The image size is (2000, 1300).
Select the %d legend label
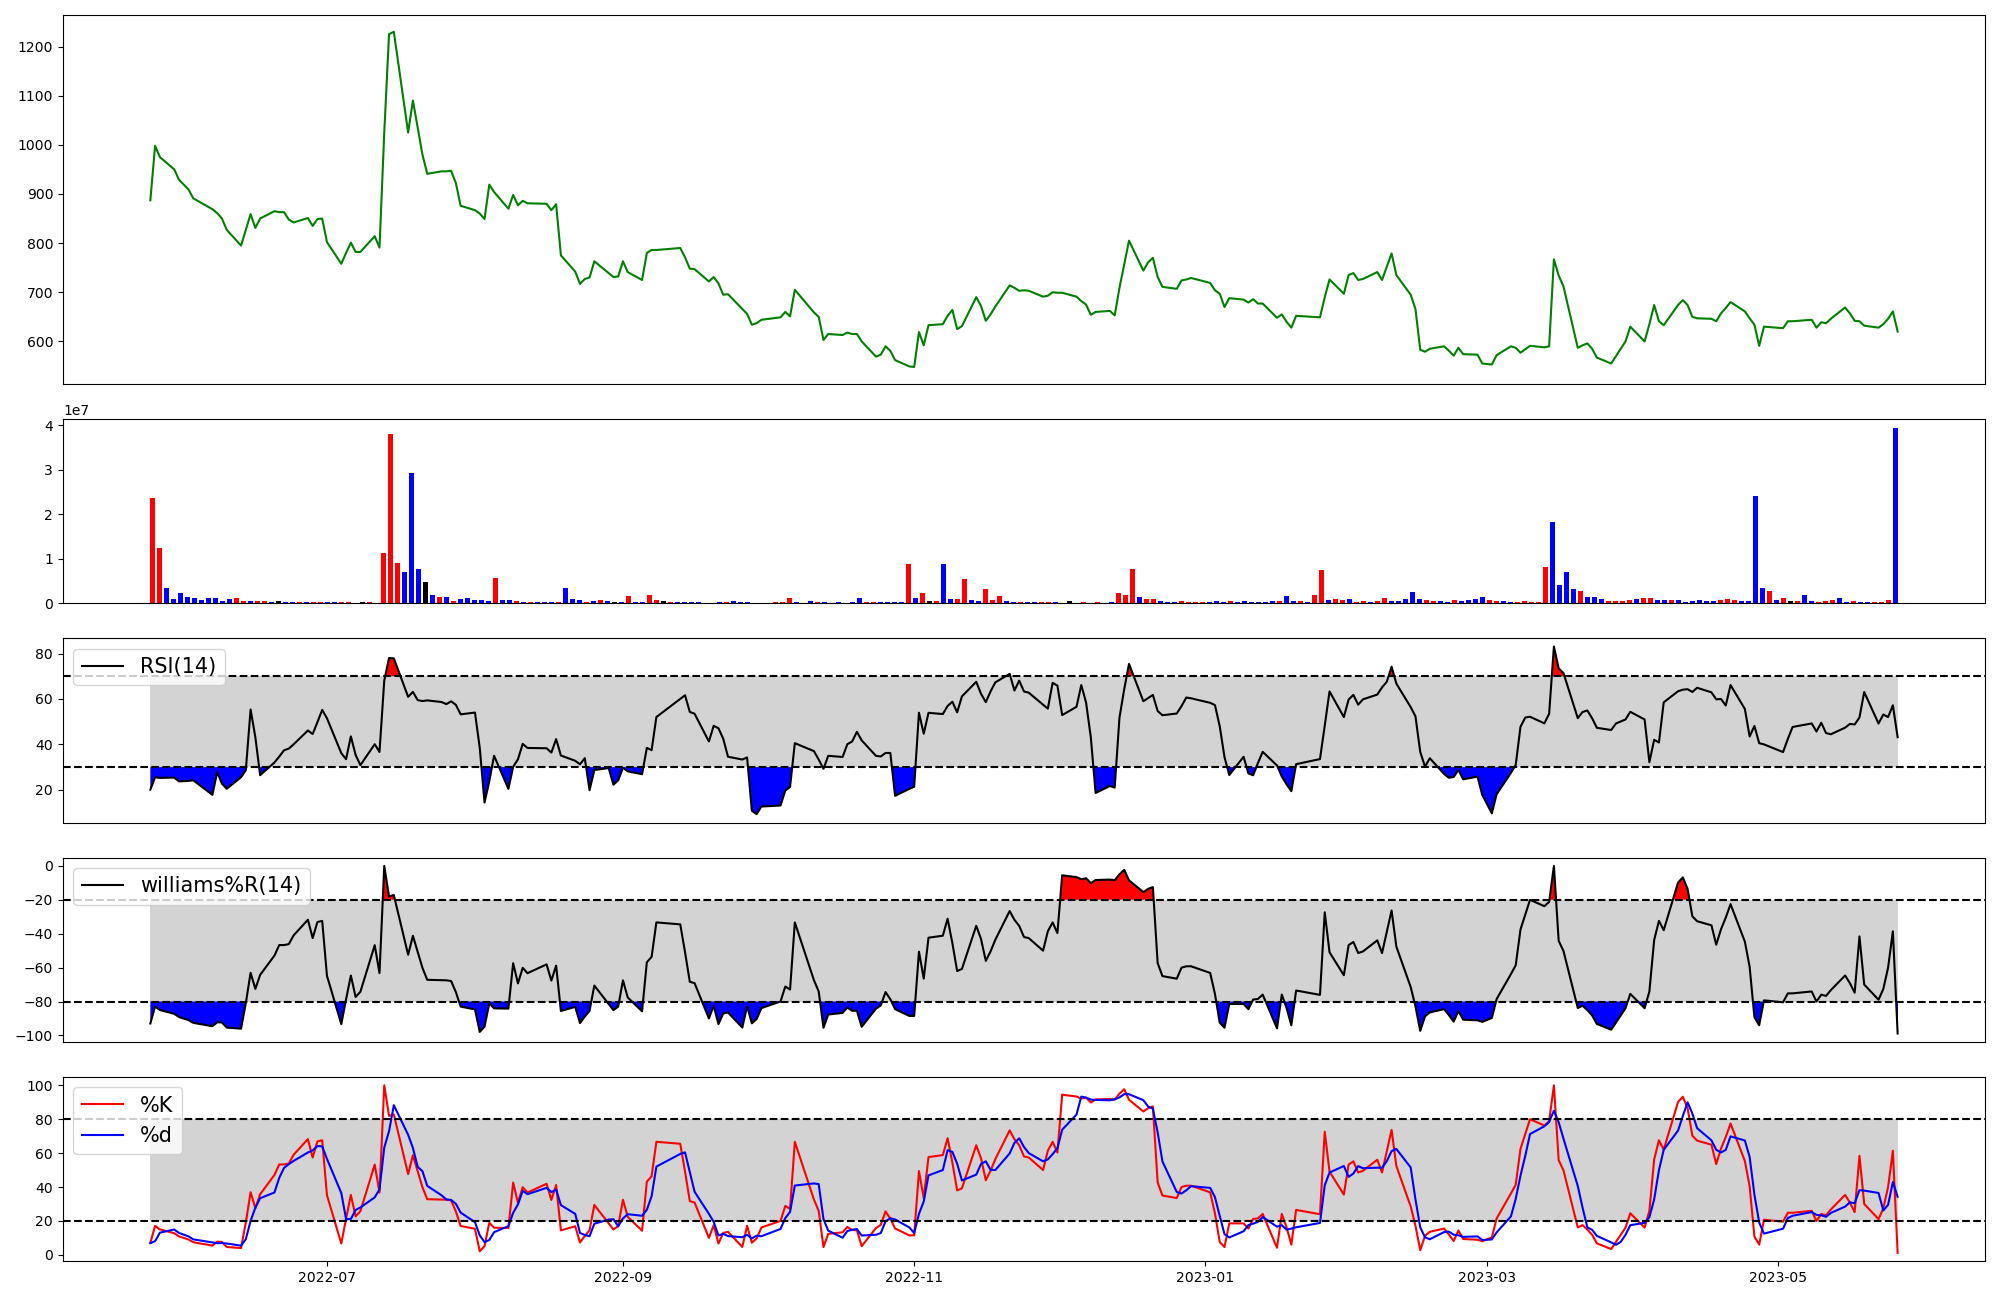click(156, 1135)
